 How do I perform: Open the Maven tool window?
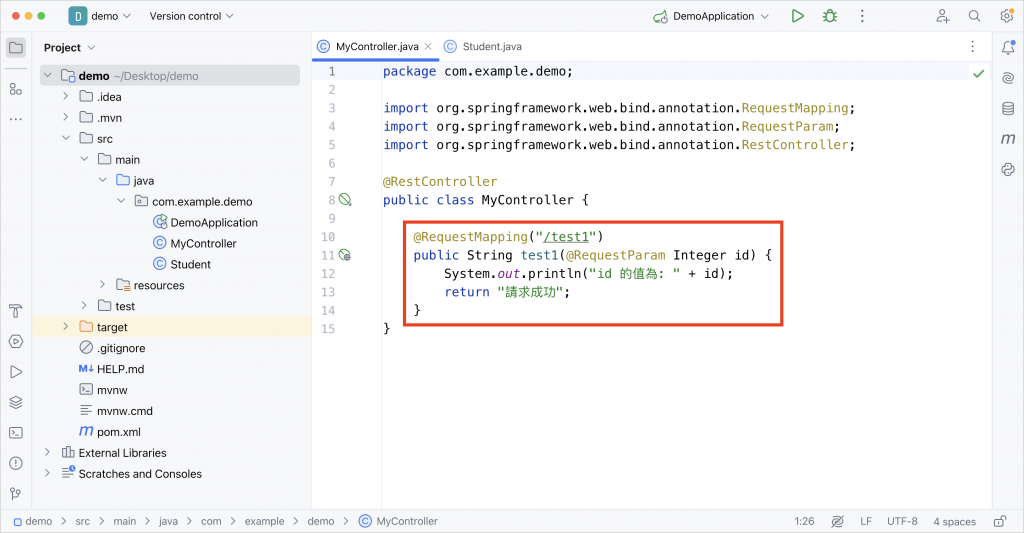click(x=1007, y=139)
